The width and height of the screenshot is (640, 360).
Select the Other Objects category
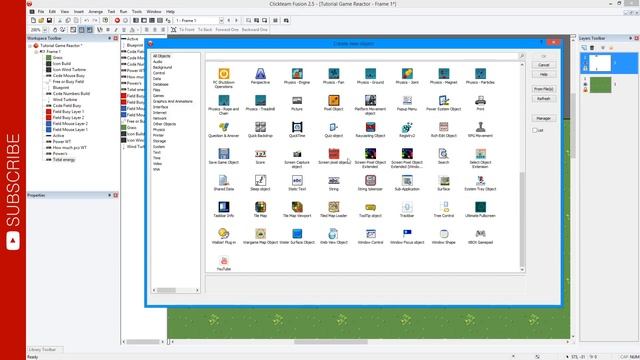pyautogui.click(x=164, y=124)
